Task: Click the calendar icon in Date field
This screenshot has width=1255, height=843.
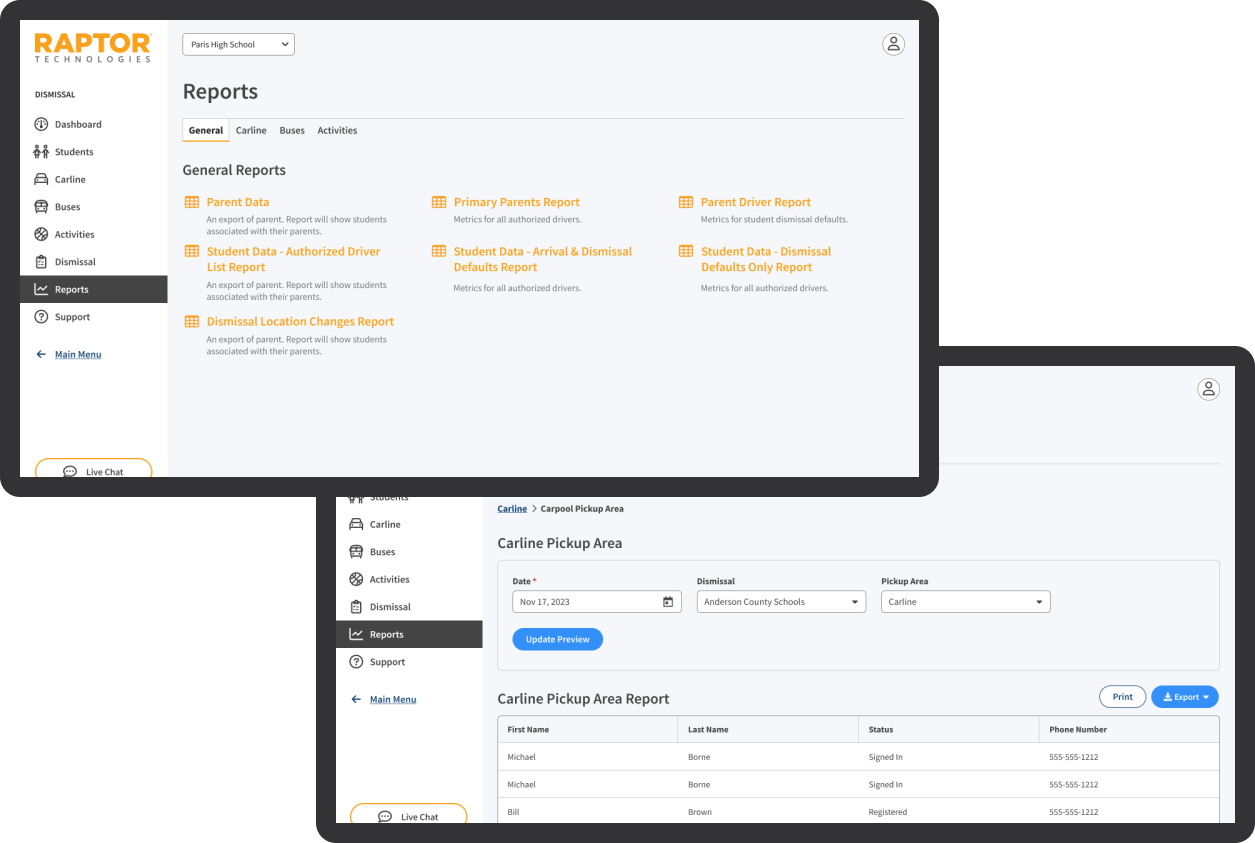Action: point(668,602)
